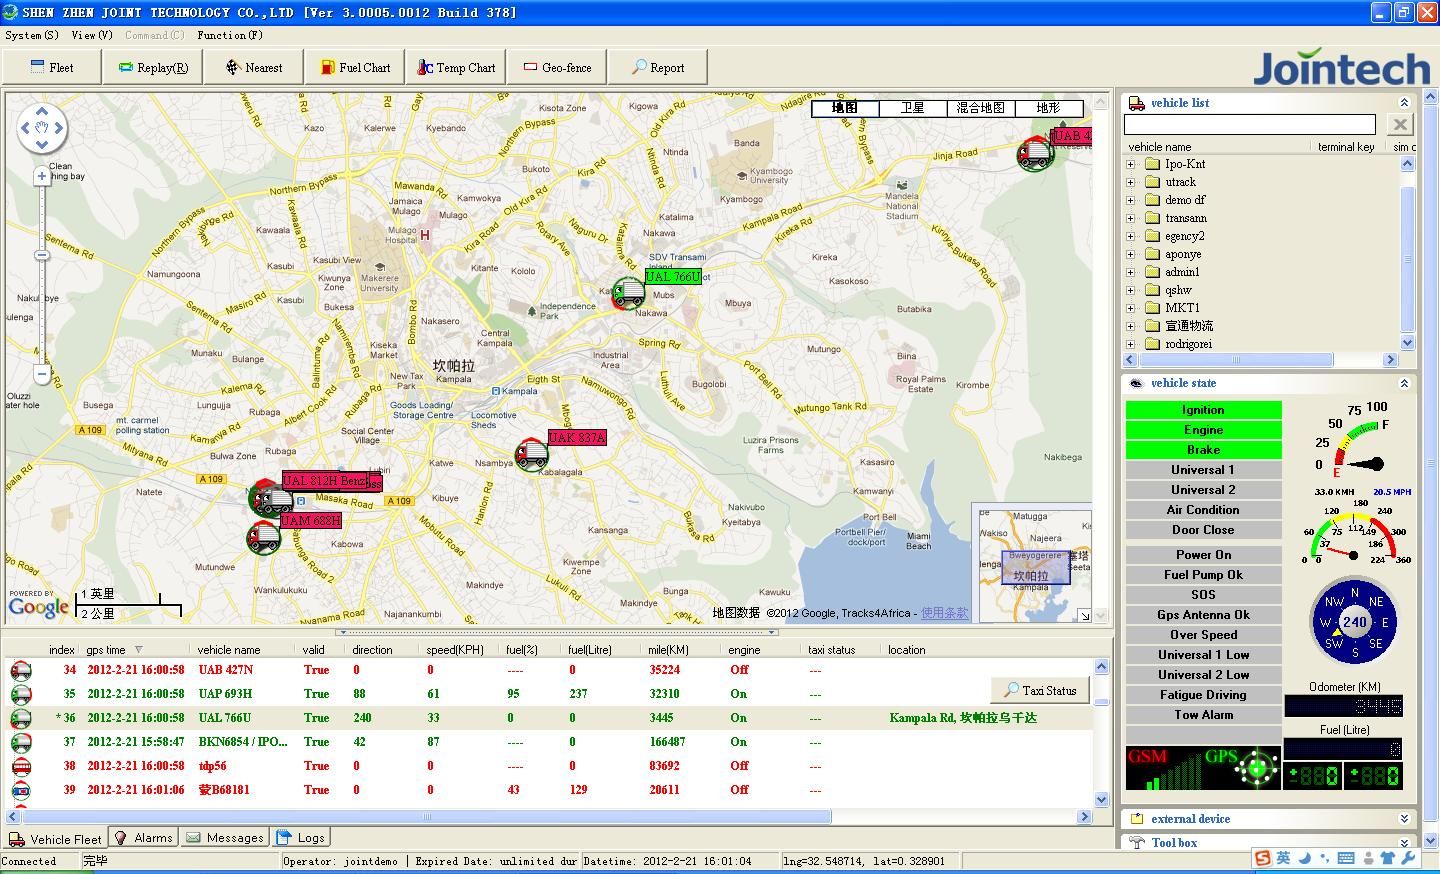Image resolution: width=1440 pixels, height=874 pixels.
Task: Click vehicle icon in UAB 427N row
Action: click(20, 670)
